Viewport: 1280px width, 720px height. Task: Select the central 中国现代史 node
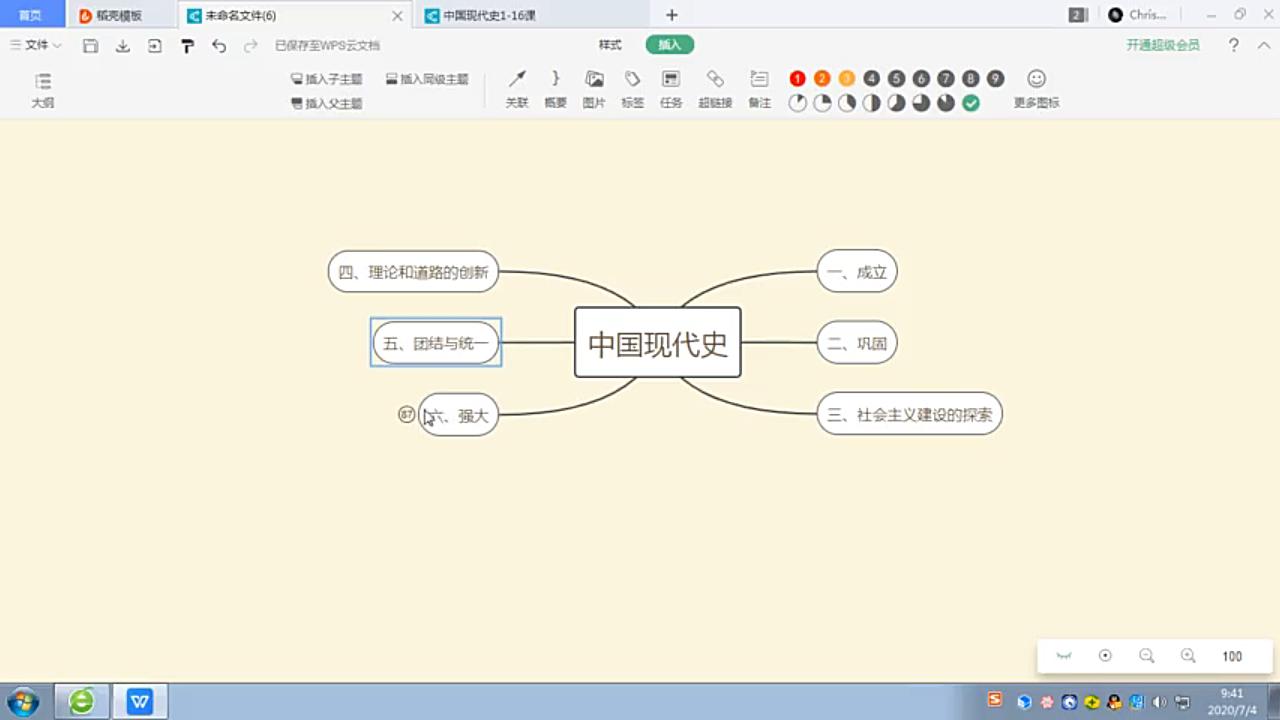pos(658,342)
